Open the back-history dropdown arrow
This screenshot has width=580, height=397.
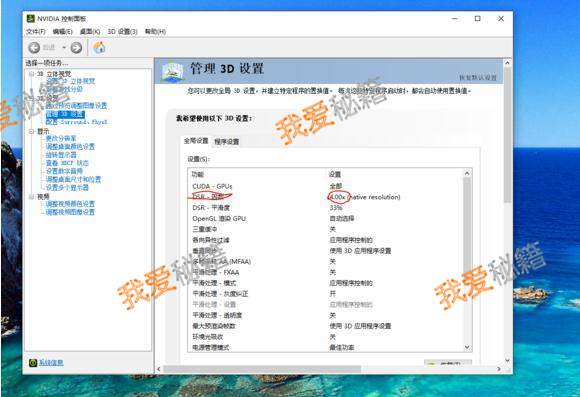coord(64,47)
